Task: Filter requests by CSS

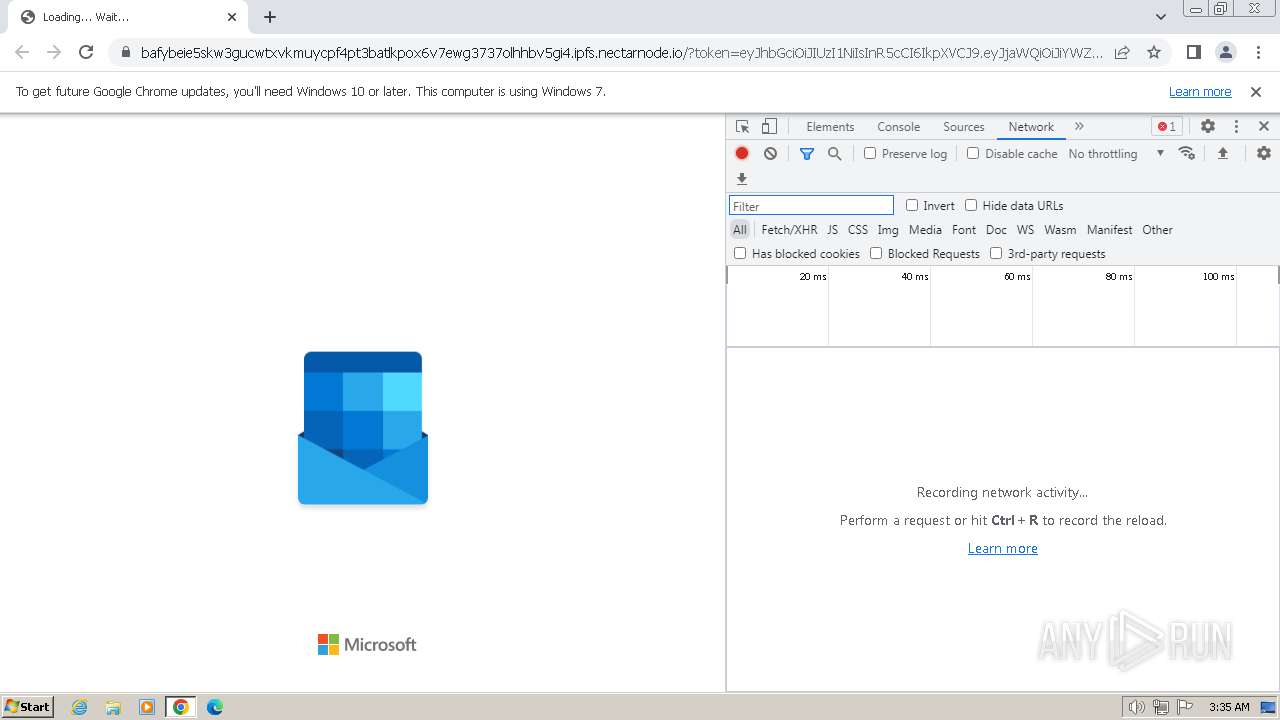Action: [858, 230]
